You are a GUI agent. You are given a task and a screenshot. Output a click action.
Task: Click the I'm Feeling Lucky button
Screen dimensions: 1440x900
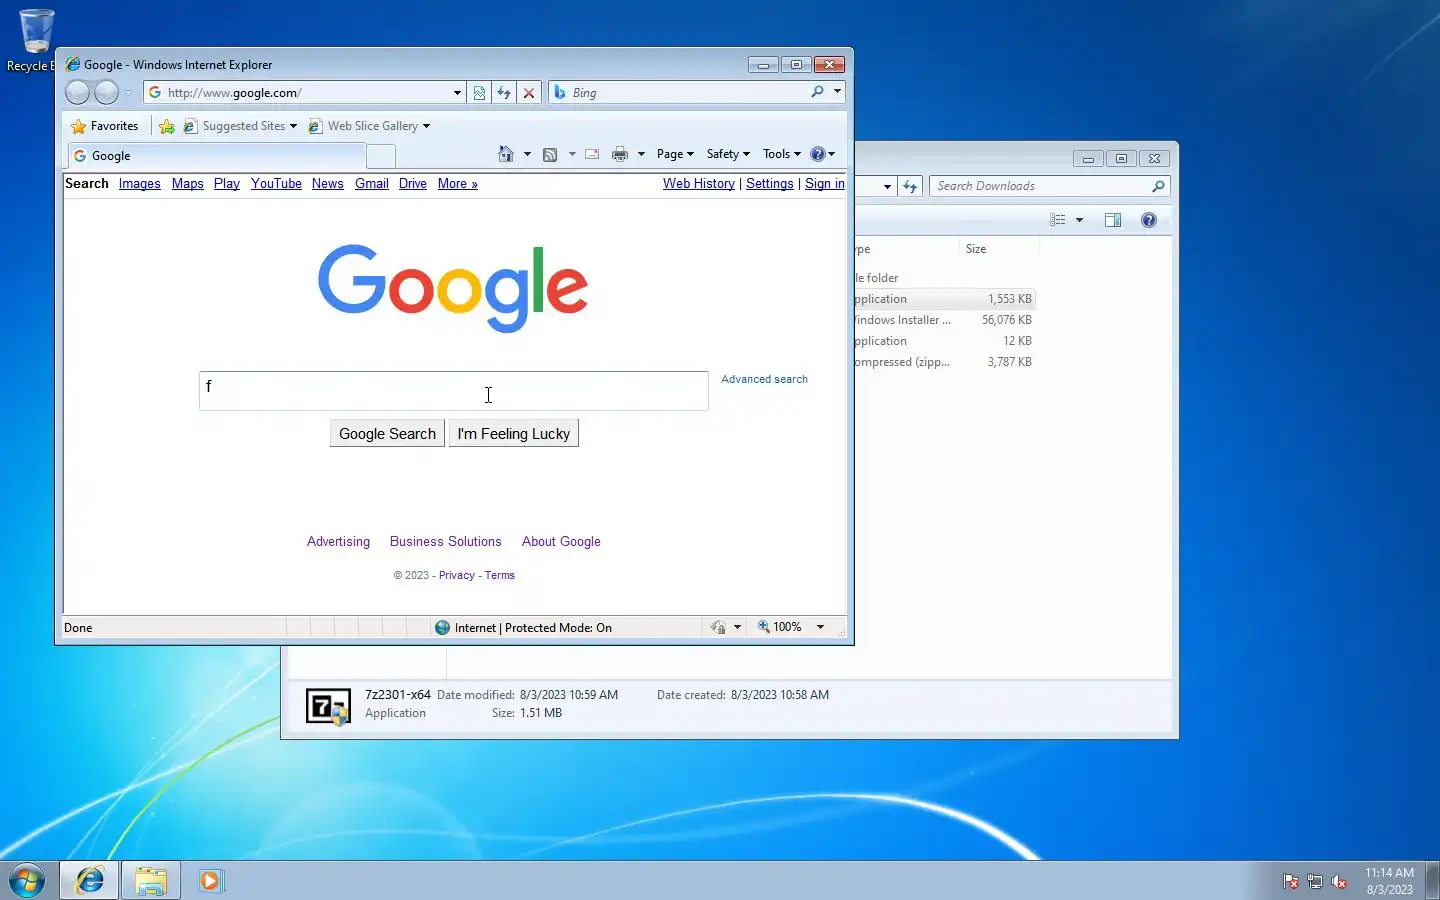coord(513,434)
